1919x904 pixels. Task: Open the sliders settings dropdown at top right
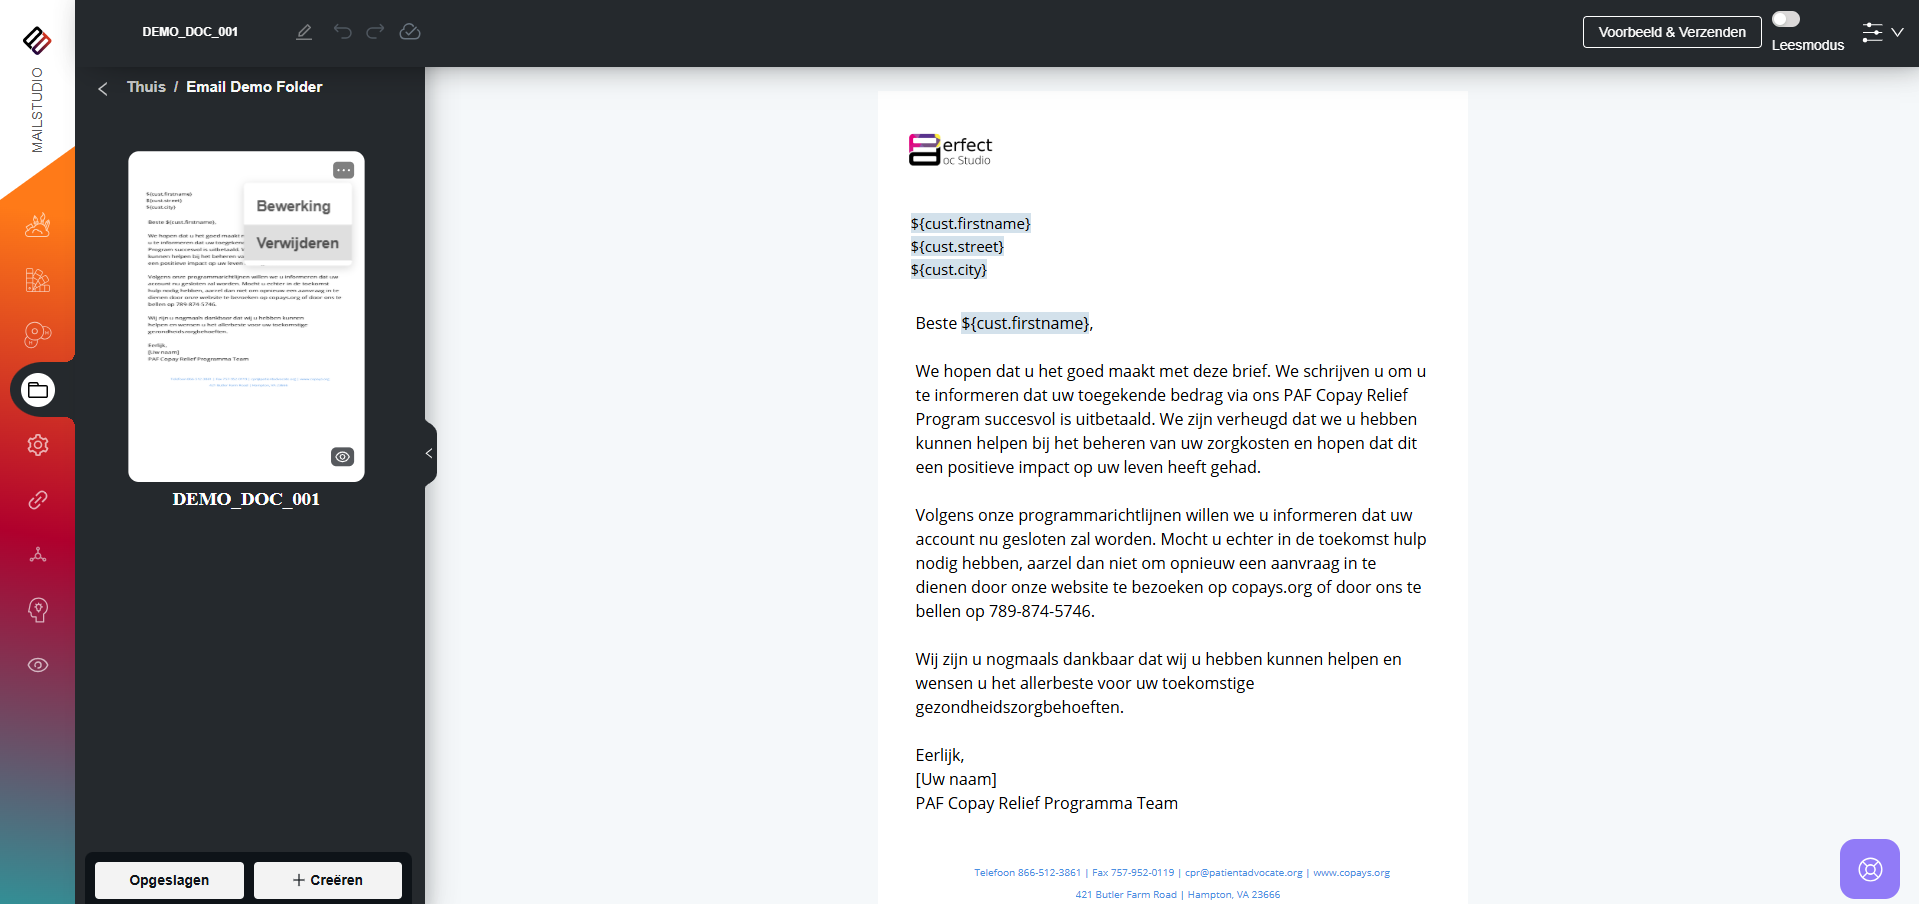click(1882, 32)
